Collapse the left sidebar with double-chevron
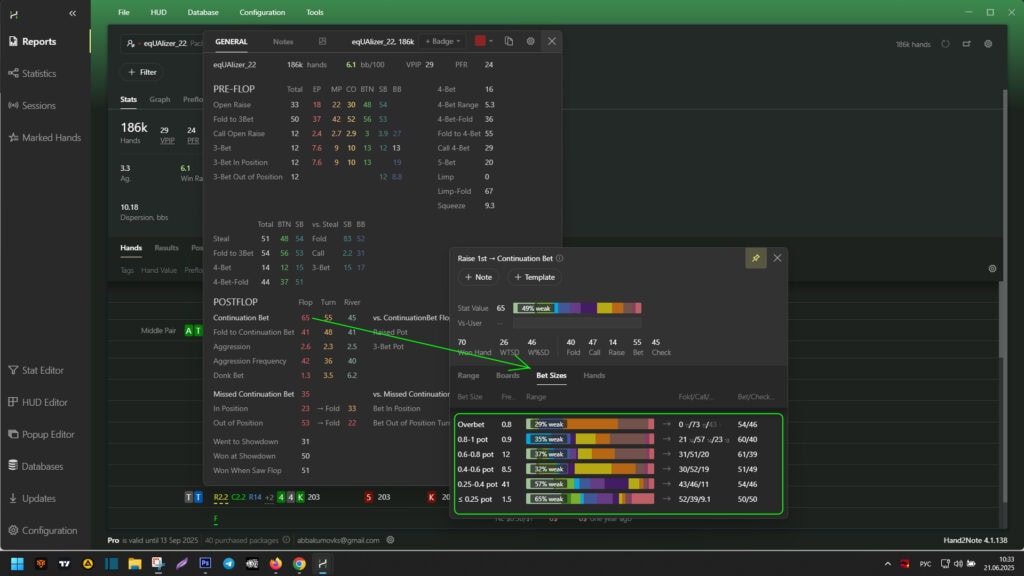This screenshot has width=1024, height=576. tap(72, 13)
